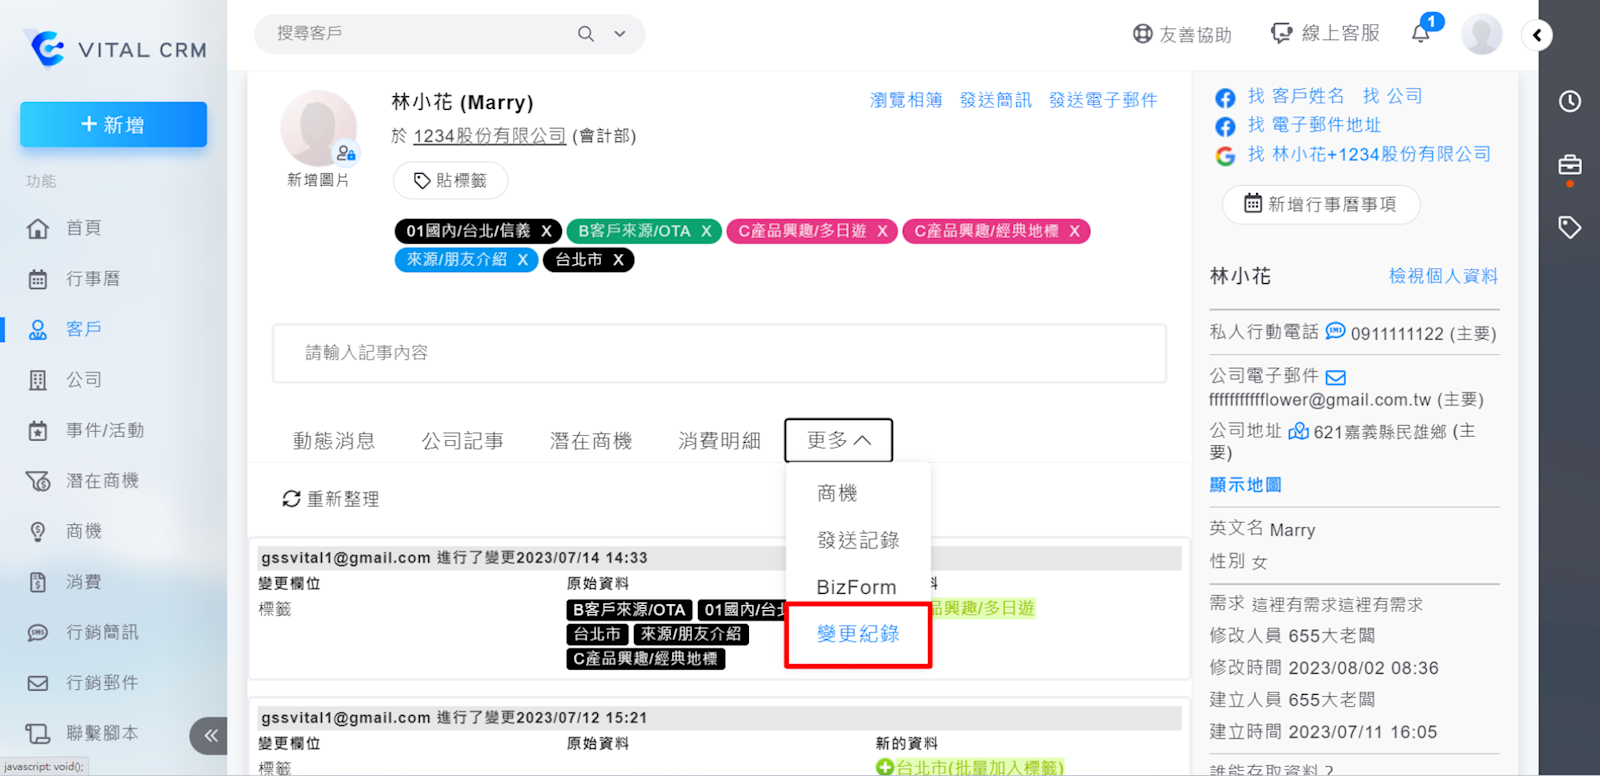Switch to 消費明細 tab
1600x776 pixels.
coord(719,441)
